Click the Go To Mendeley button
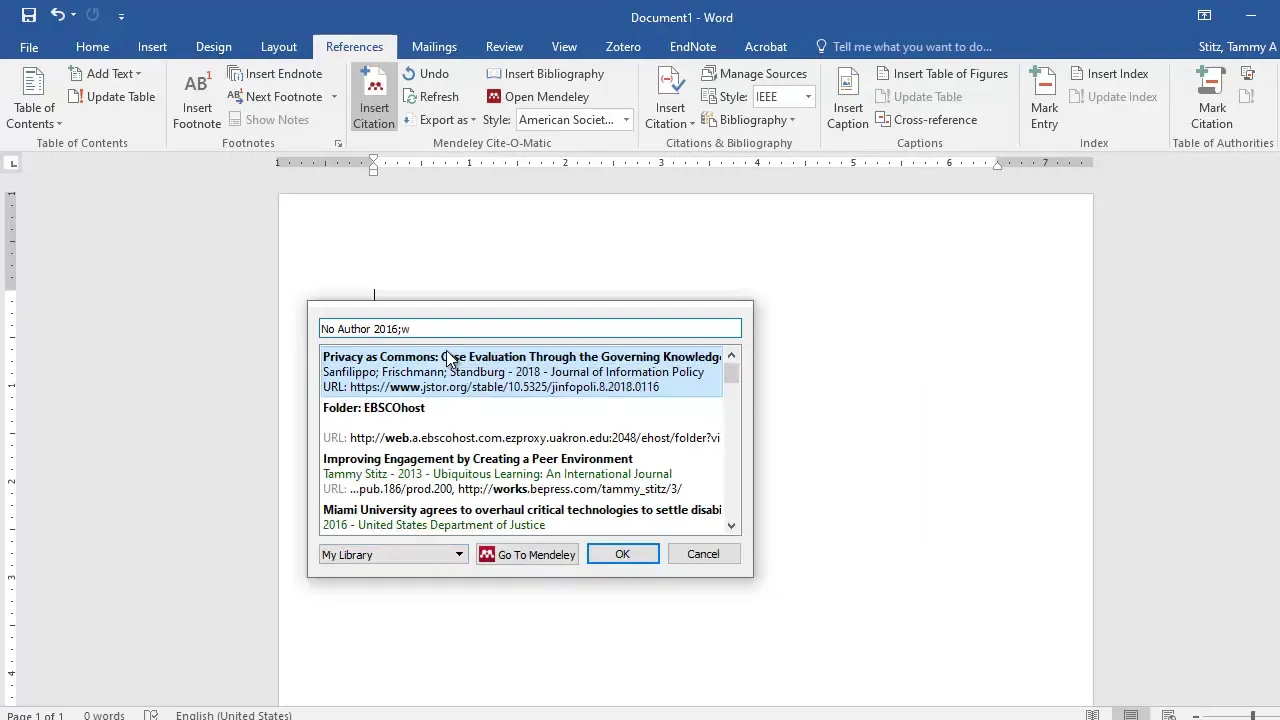Screen dimensions: 1280x720 tap(527, 555)
